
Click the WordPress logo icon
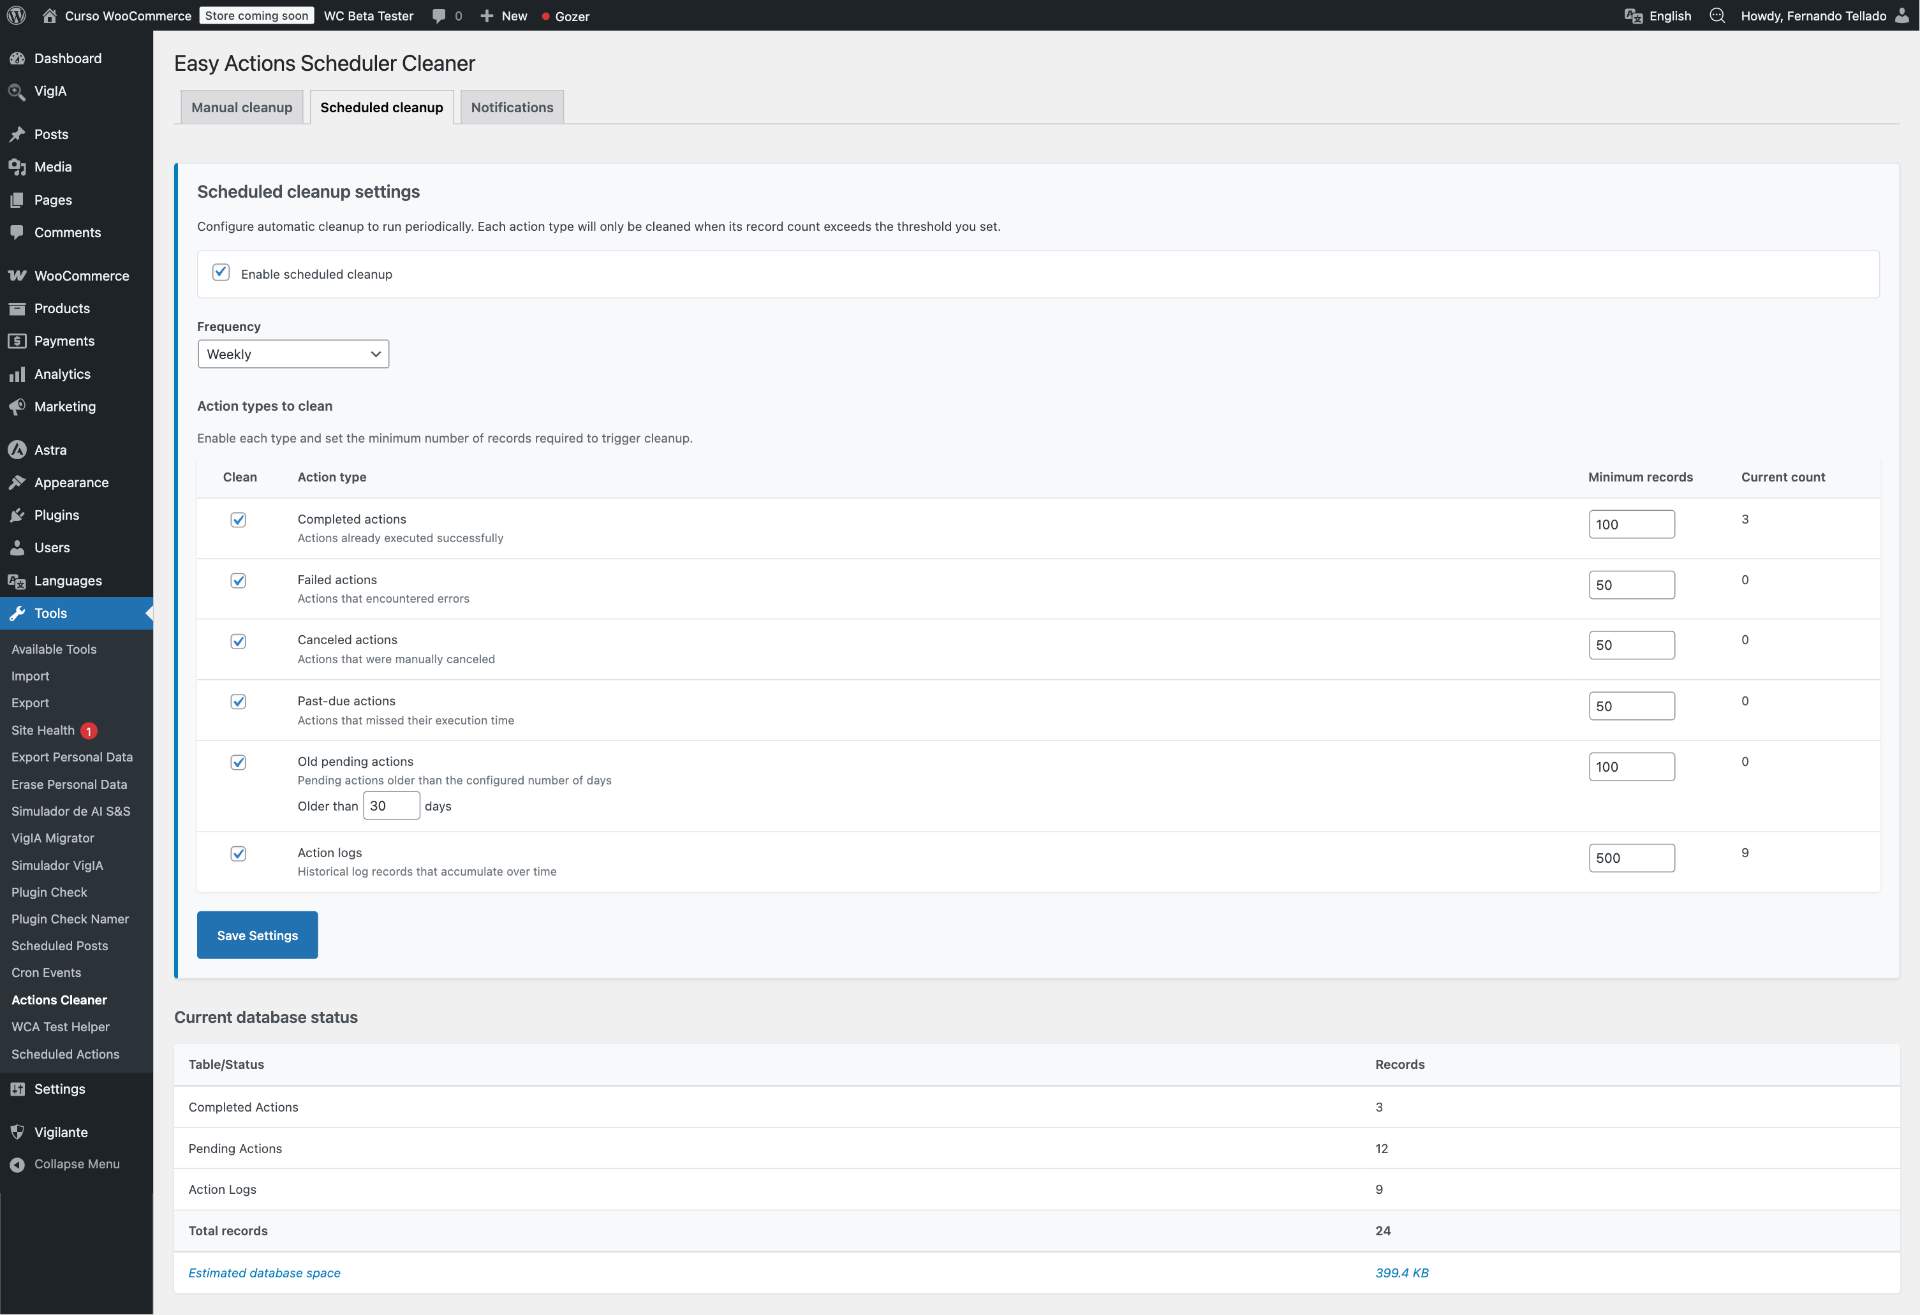(x=16, y=15)
